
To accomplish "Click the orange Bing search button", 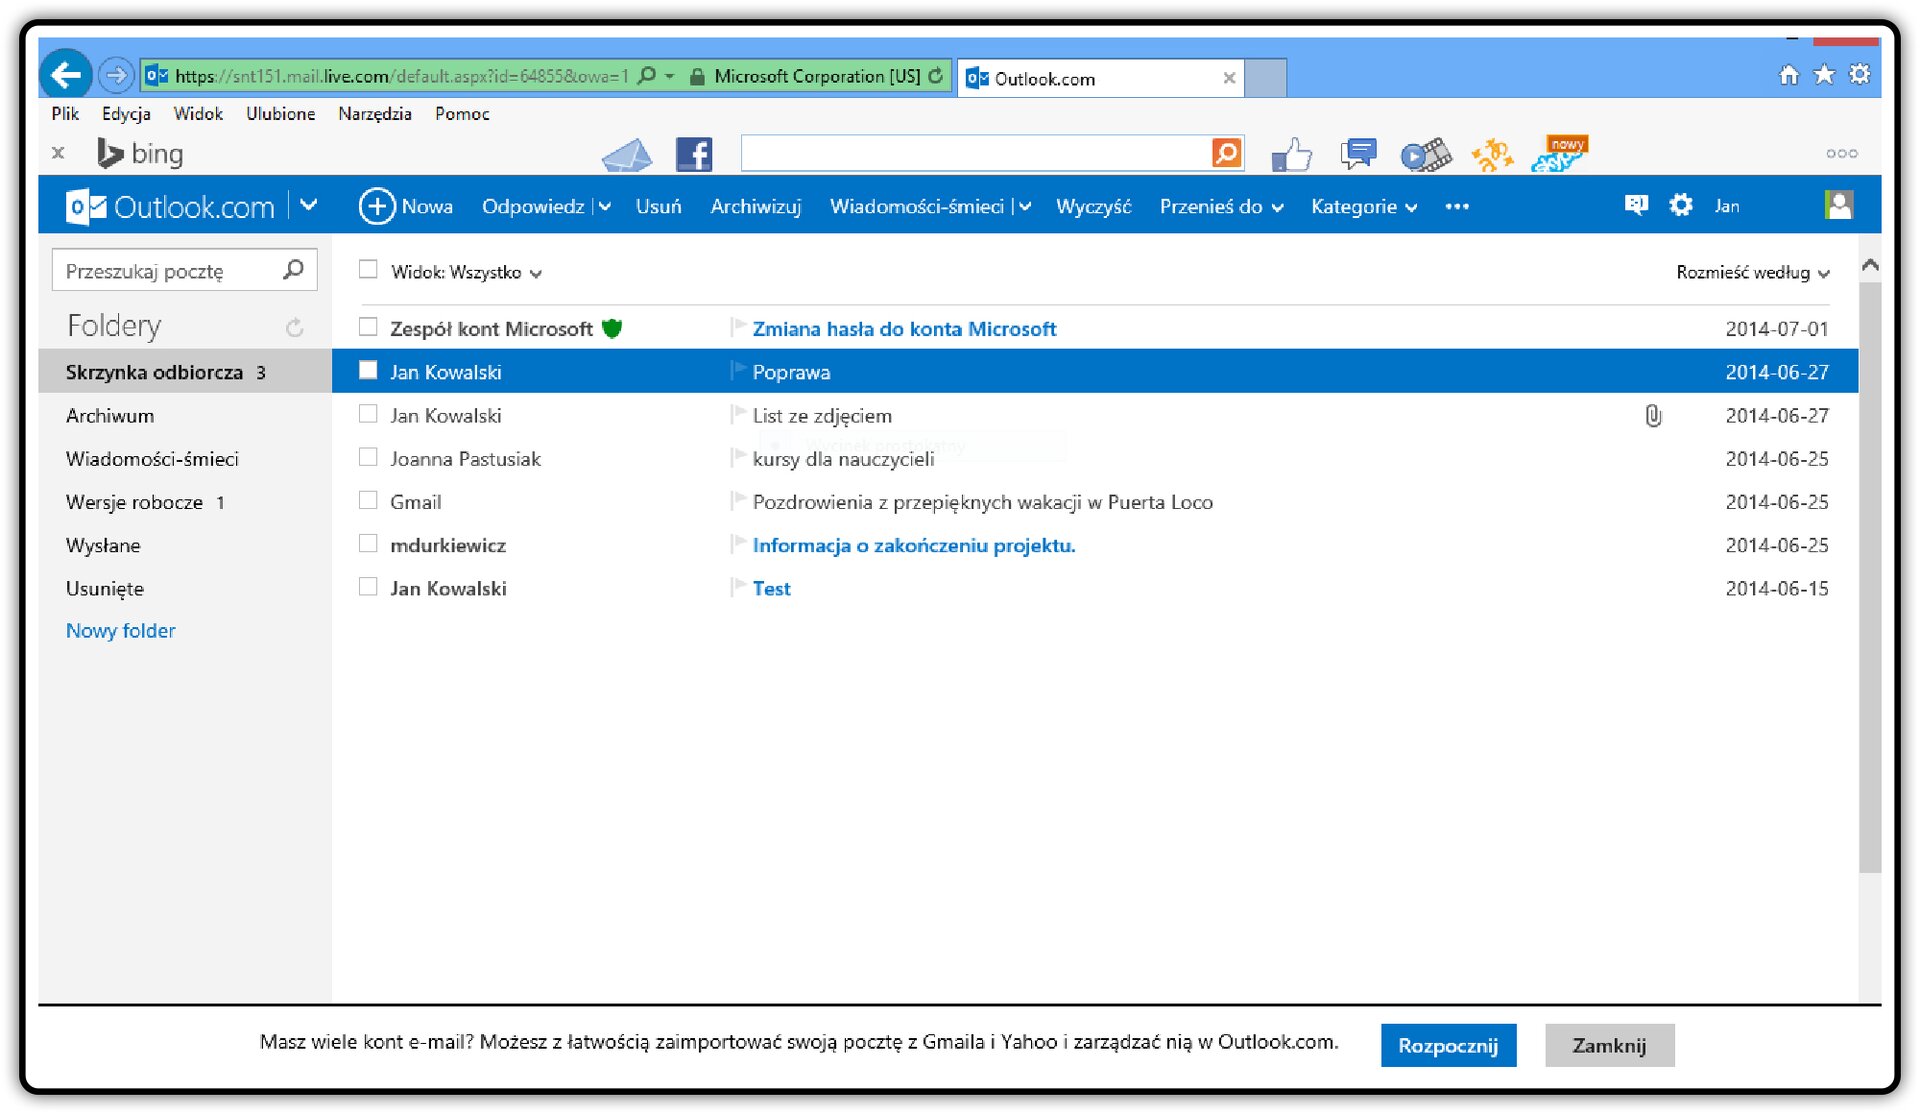I will pyautogui.click(x=1226, y=153).
